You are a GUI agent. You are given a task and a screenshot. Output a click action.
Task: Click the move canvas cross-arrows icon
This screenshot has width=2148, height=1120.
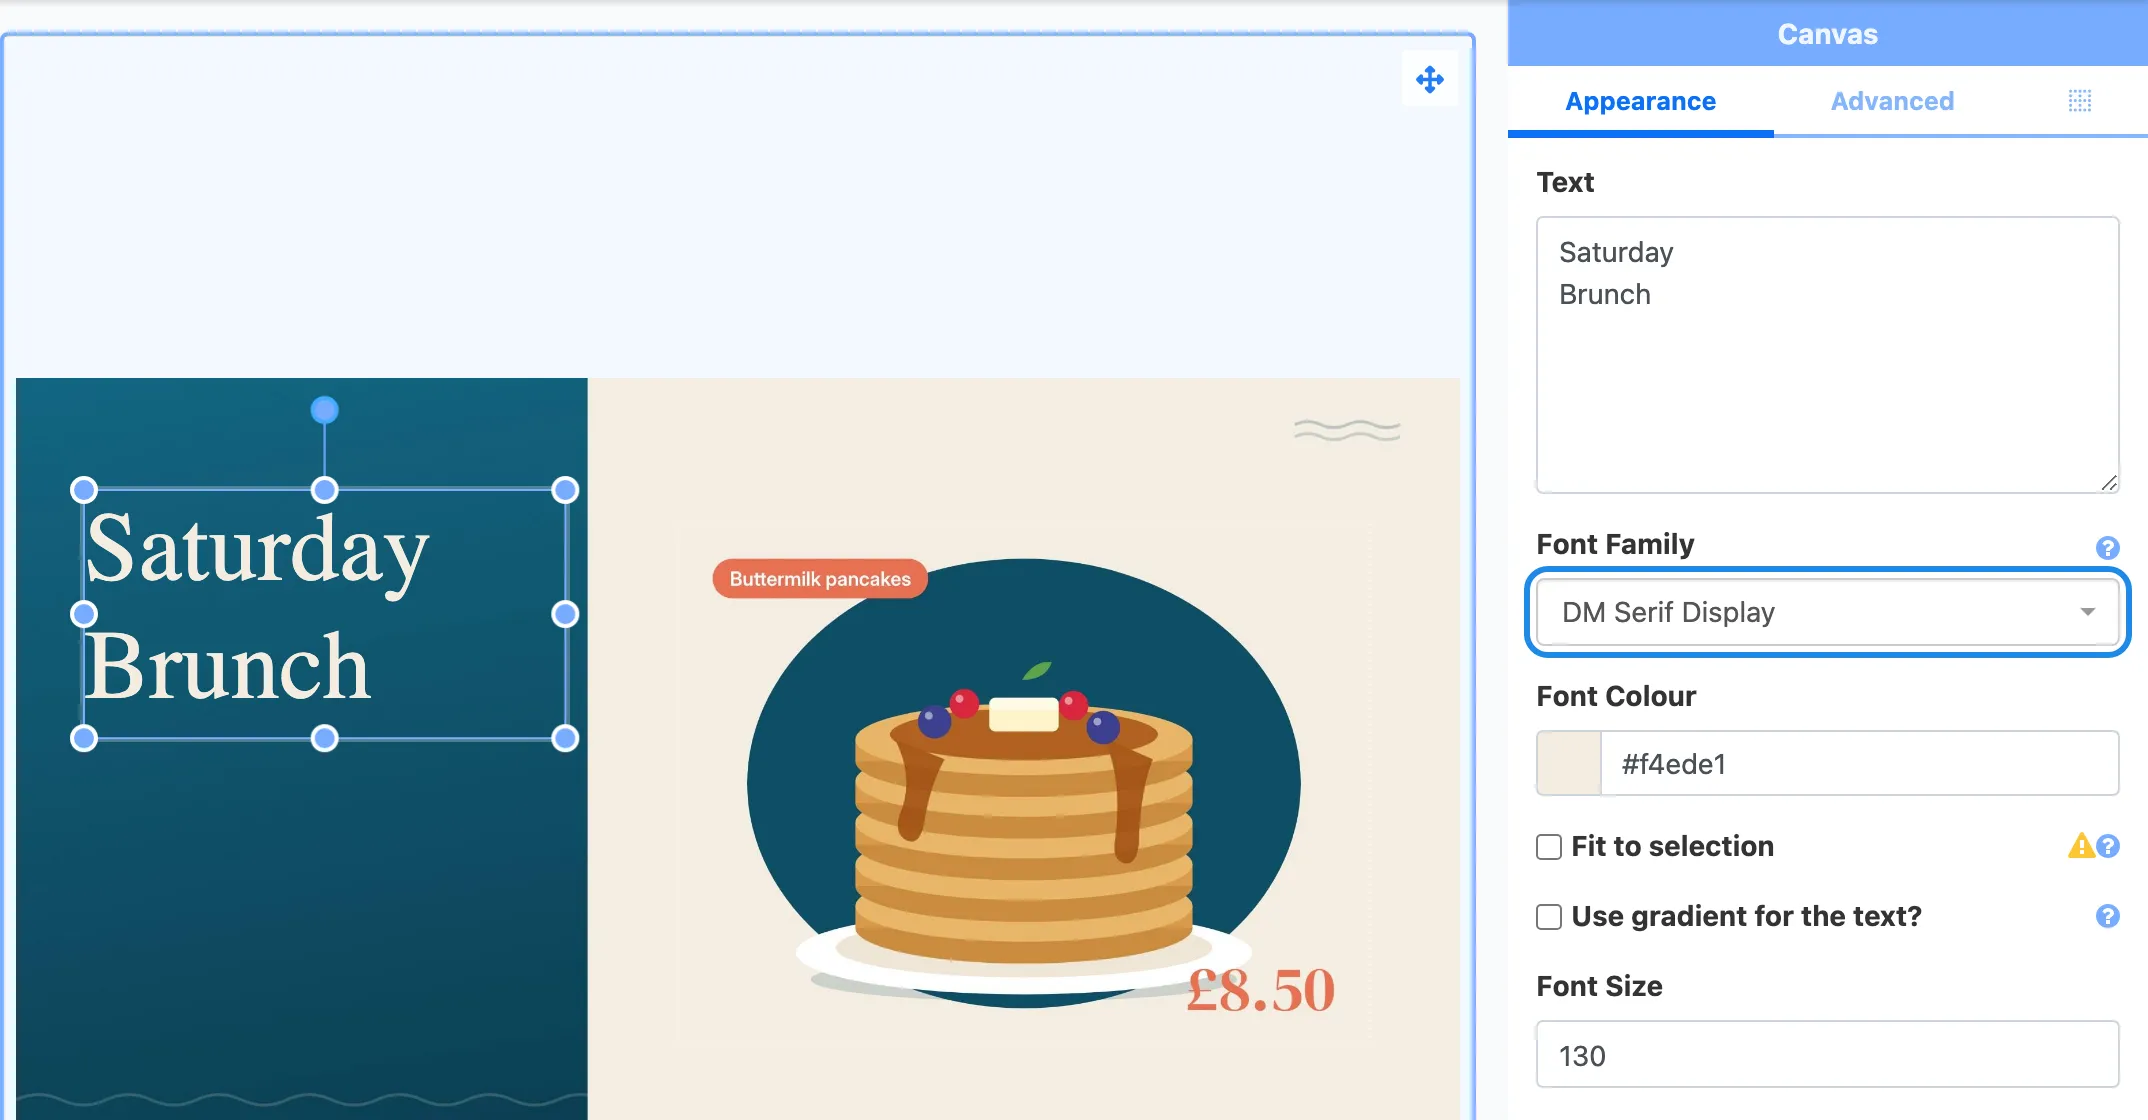click(1429, 79)
